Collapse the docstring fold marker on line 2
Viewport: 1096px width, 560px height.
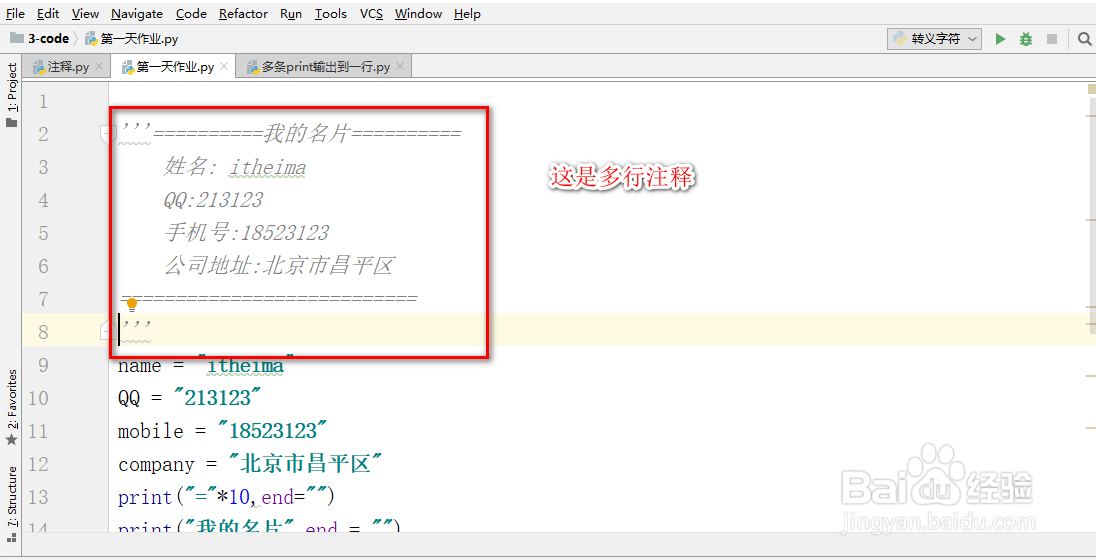108,134
